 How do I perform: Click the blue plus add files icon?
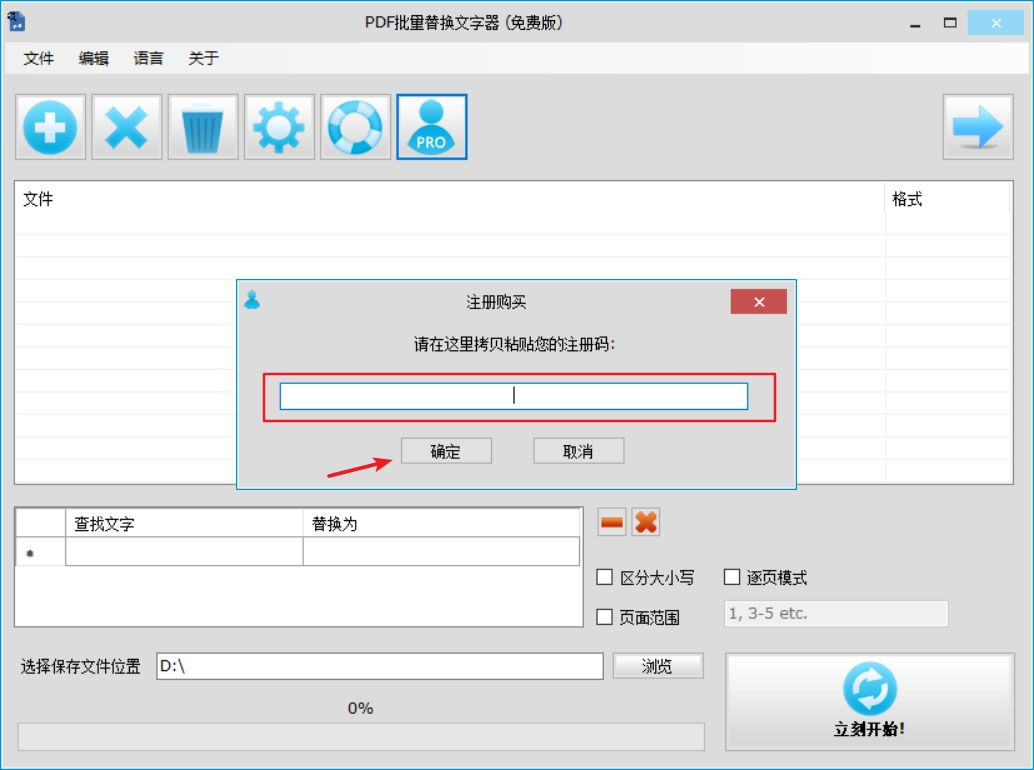click(x=50, y=127)
